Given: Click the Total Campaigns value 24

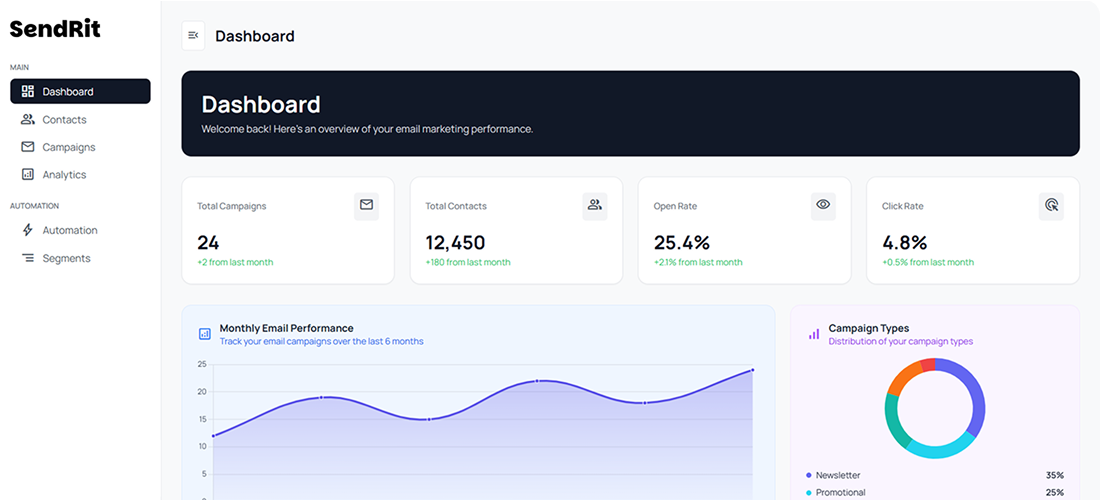Looking at the screenshot, I should point(208,243).
